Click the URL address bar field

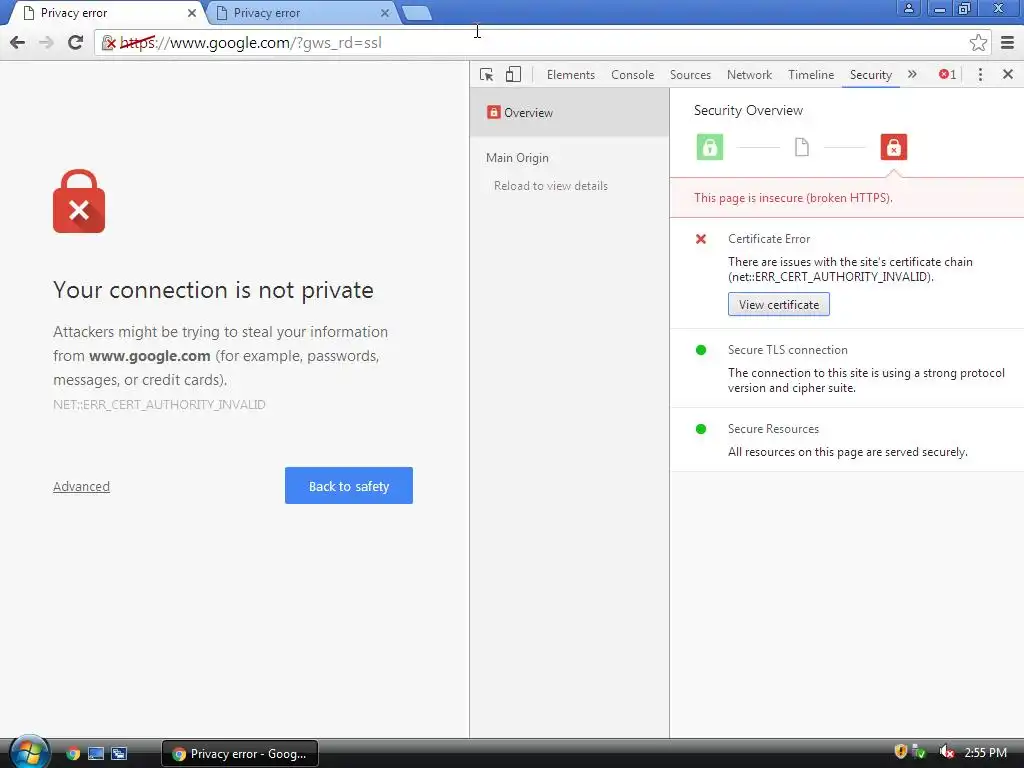coord(542,42)
